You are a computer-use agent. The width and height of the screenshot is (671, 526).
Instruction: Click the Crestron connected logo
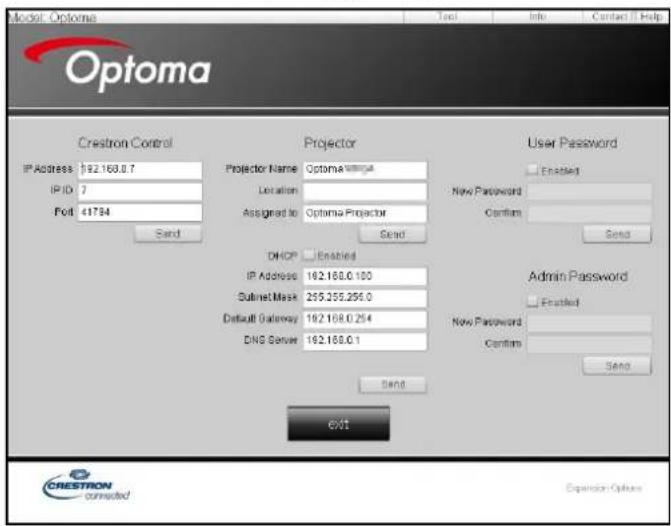tap(86, 485)
